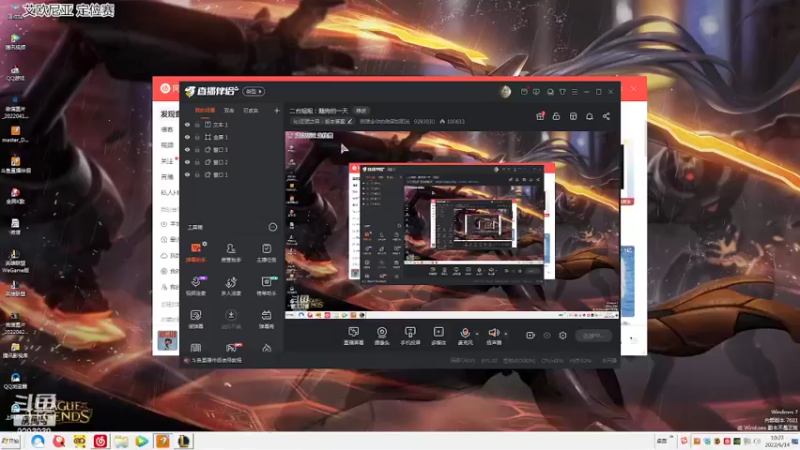Open the League of Legends taskbar icon
This screenshot has height=450, width=800.
point(184,441)
